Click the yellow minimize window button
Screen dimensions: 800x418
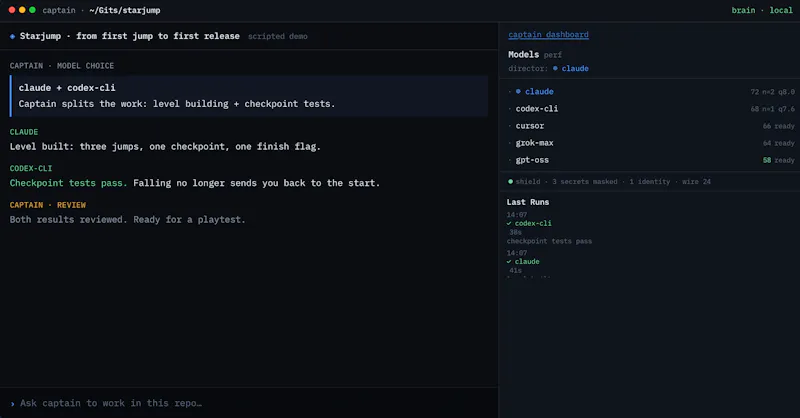click(x=22, y=10)
